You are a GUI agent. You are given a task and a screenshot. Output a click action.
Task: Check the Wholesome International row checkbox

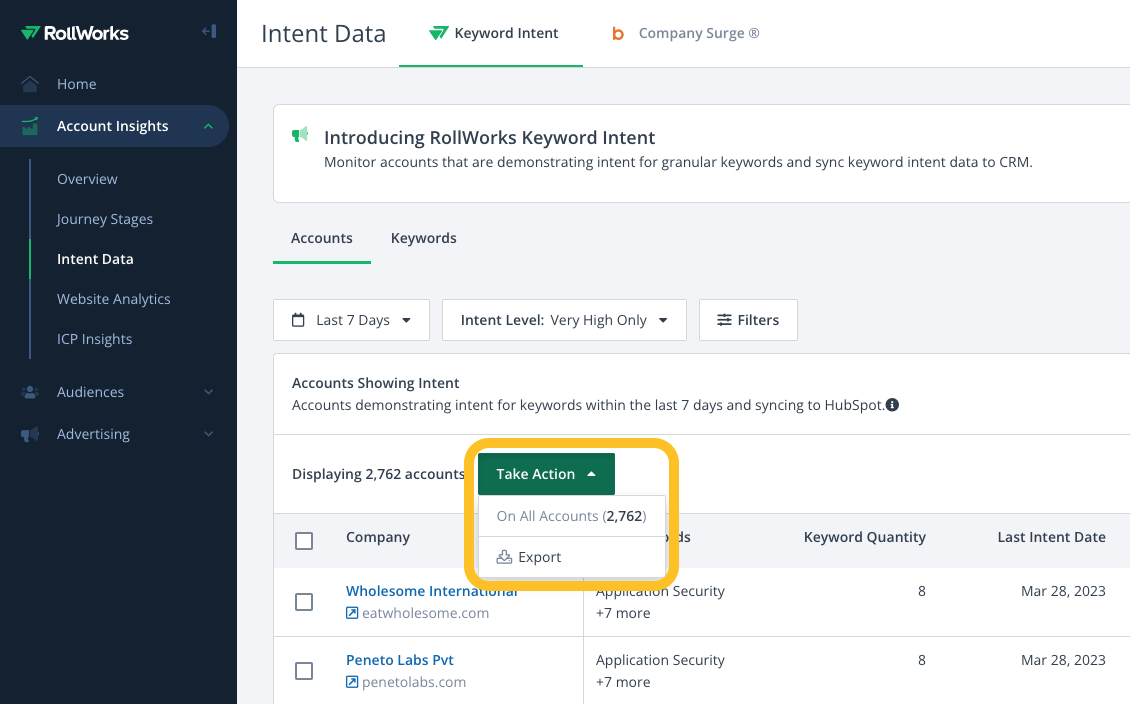click(x=304, y=602)
